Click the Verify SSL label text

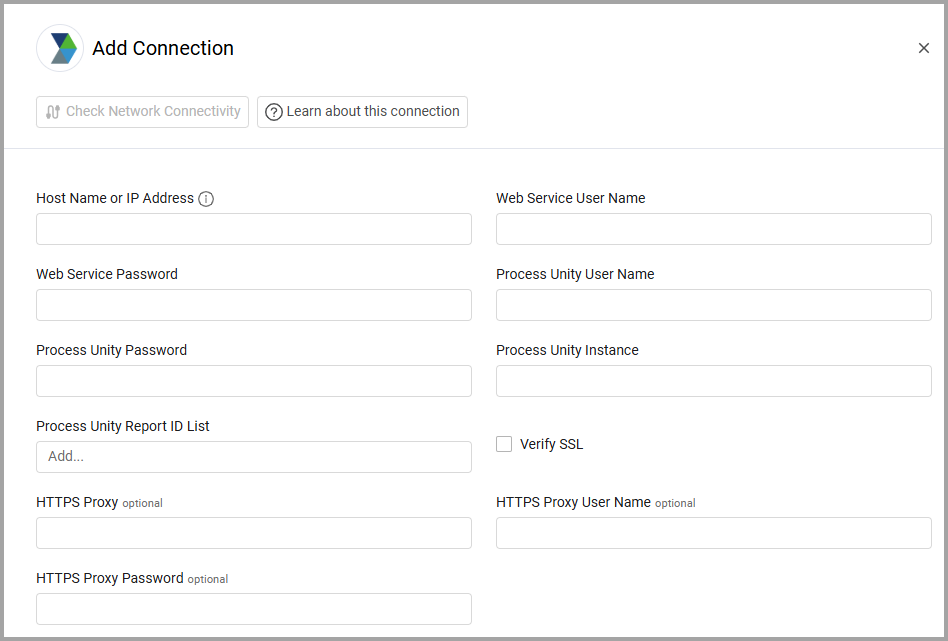tap(551, 444)
